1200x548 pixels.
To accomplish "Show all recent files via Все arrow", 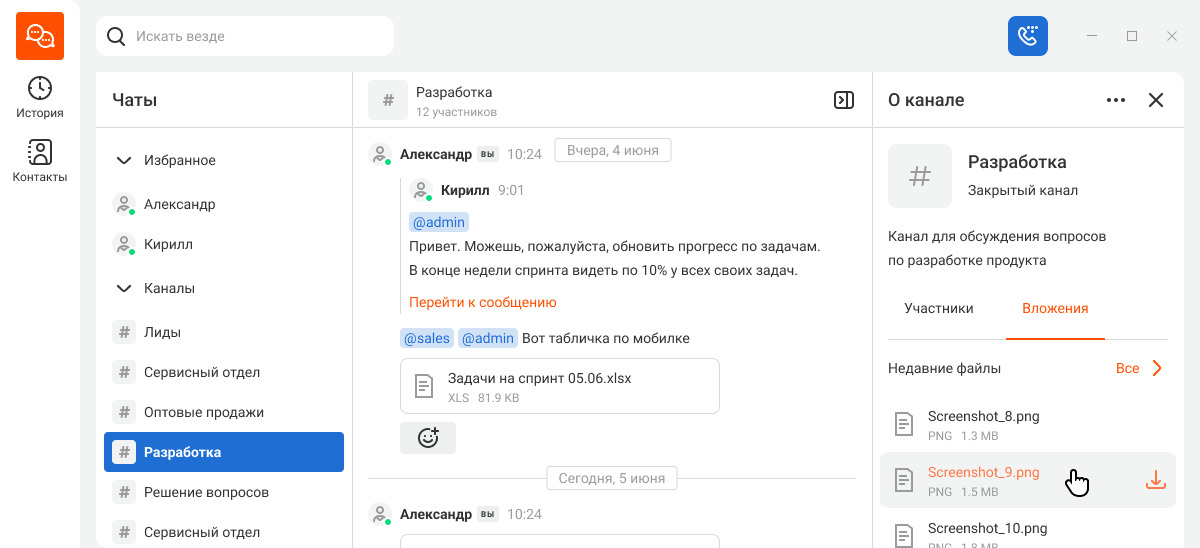I will click(x=1140, y=368).
